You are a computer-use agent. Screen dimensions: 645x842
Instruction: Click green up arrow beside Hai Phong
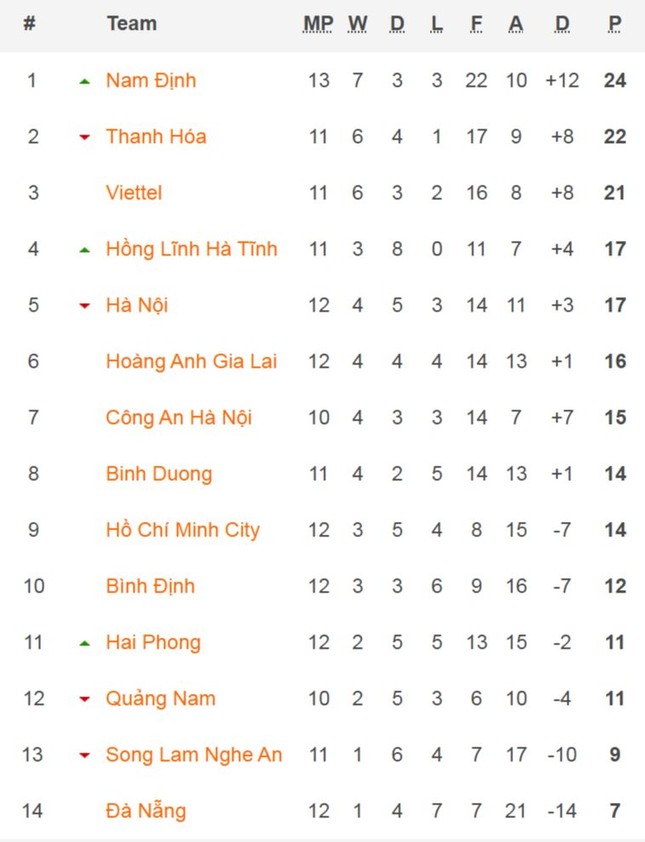pos(84,643)
